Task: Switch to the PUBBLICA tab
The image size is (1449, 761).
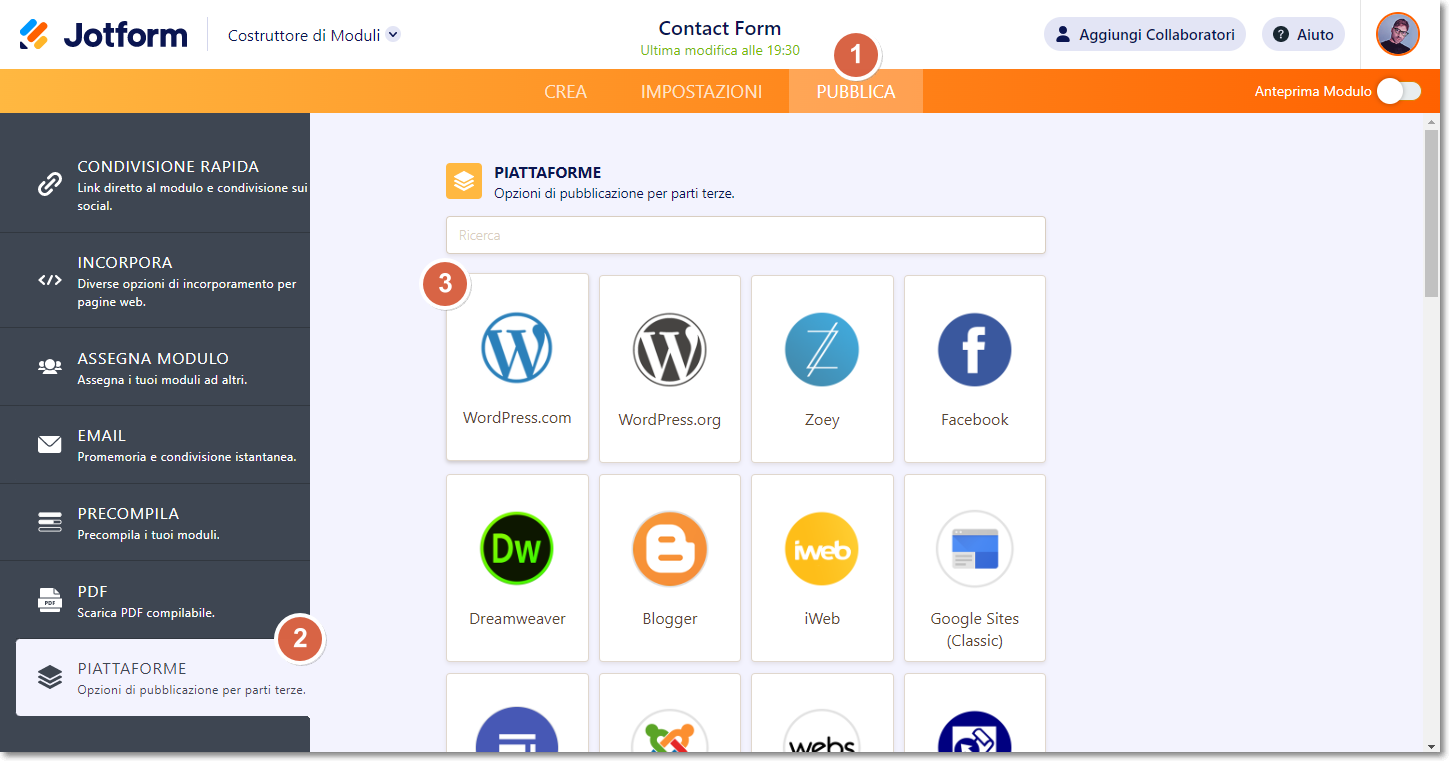Action: pyautogui.click(x=856, y=92)
